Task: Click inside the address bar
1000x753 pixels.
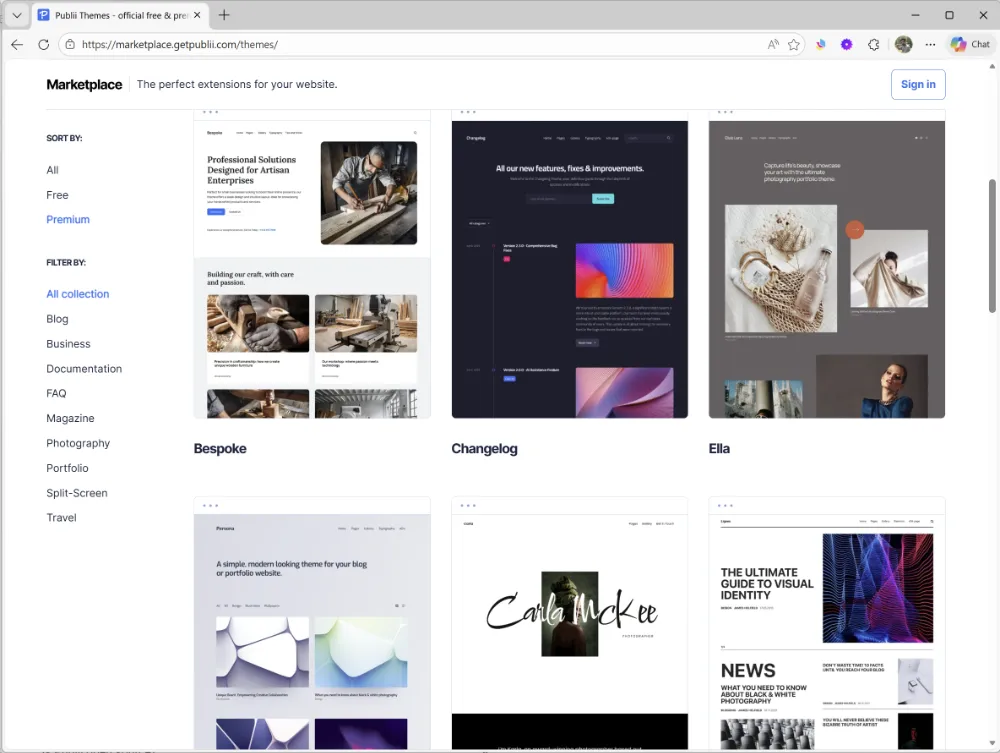Action: point(400,44)
